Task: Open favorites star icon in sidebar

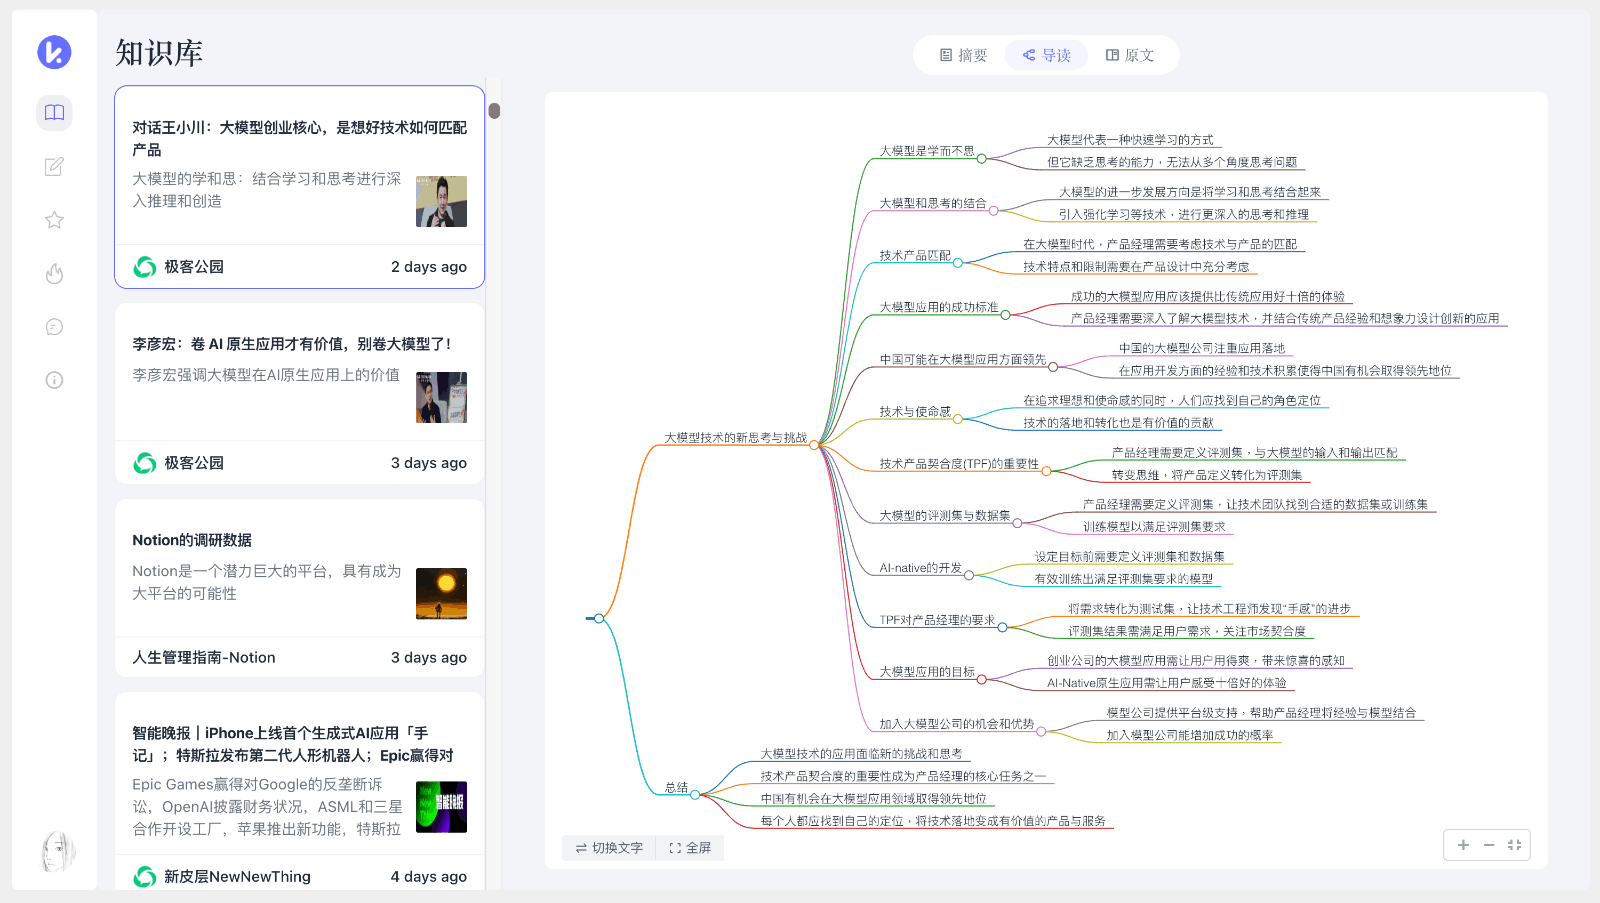Action: pos(54,220)
